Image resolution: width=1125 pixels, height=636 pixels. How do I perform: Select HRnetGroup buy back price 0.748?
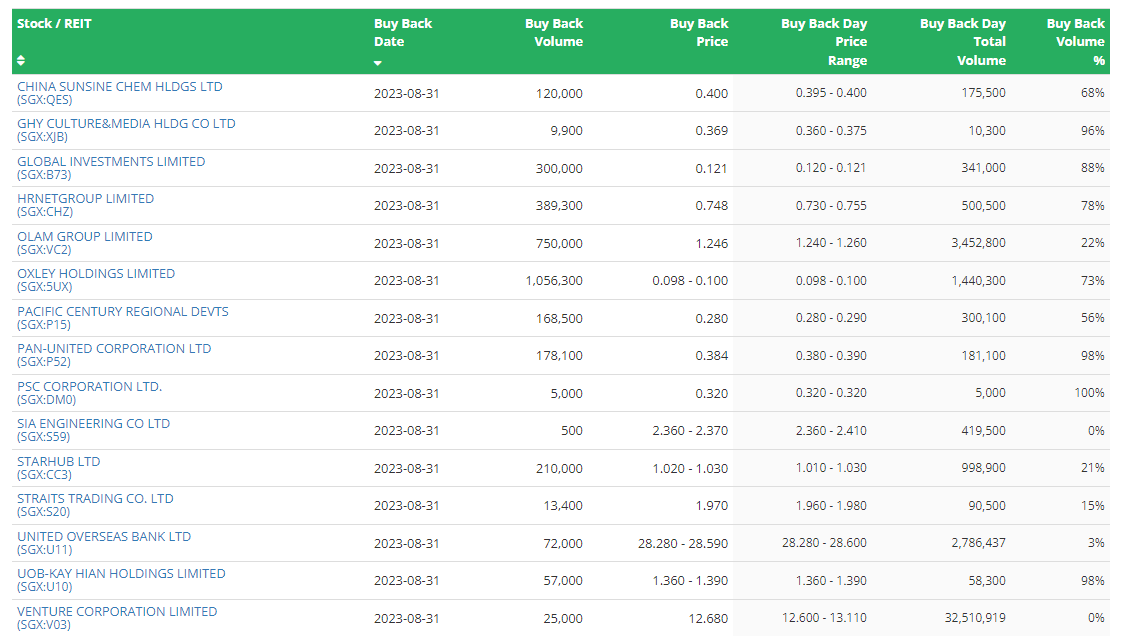[711, 205]
